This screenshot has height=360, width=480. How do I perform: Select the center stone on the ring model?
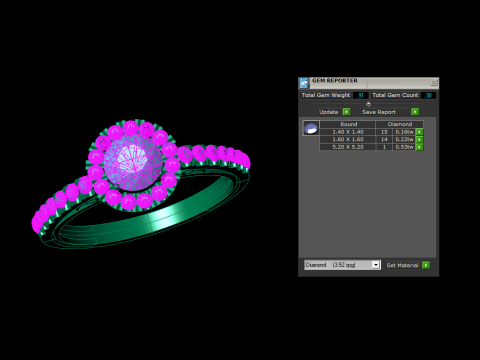click(x=133, y=162)
